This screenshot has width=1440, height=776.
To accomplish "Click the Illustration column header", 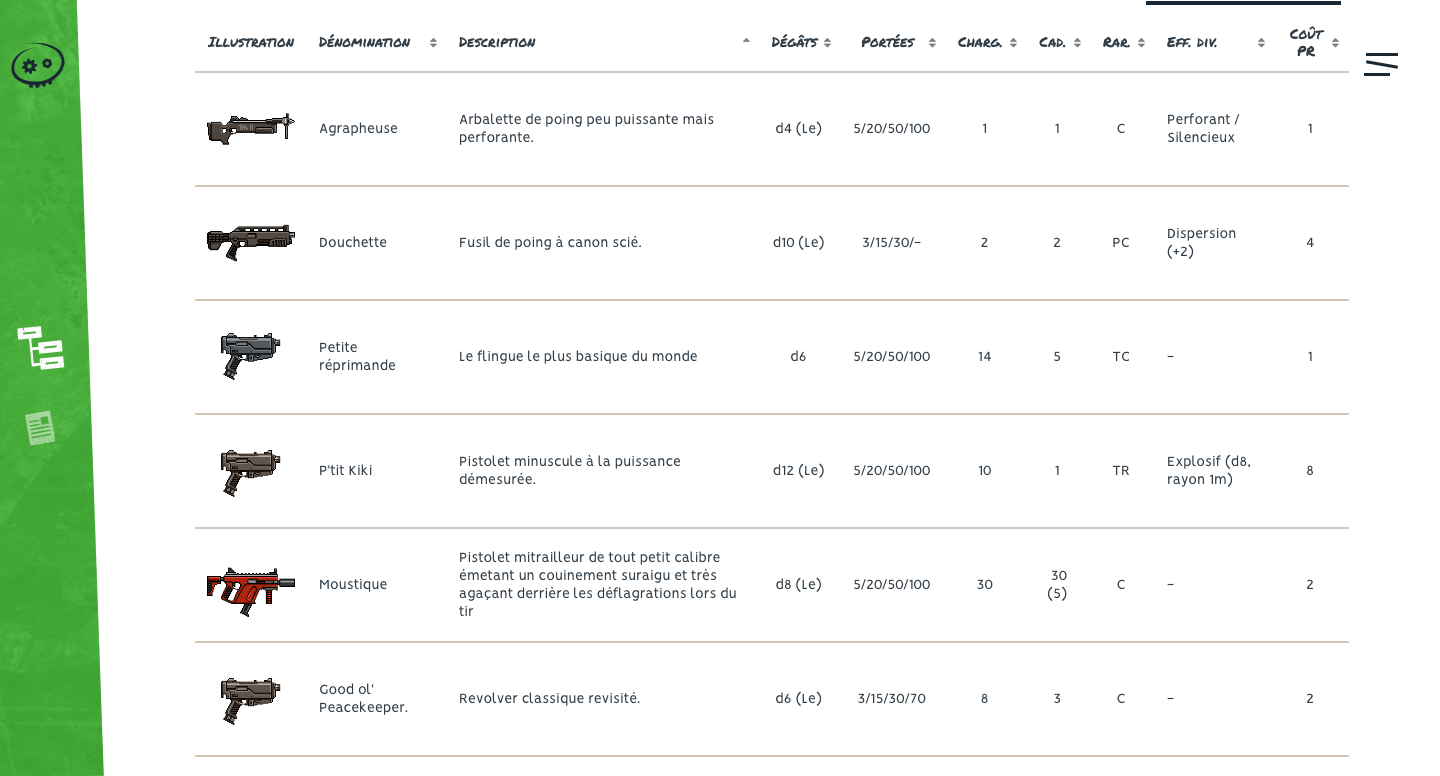I will pyautogui.click(x=251, y=42).
